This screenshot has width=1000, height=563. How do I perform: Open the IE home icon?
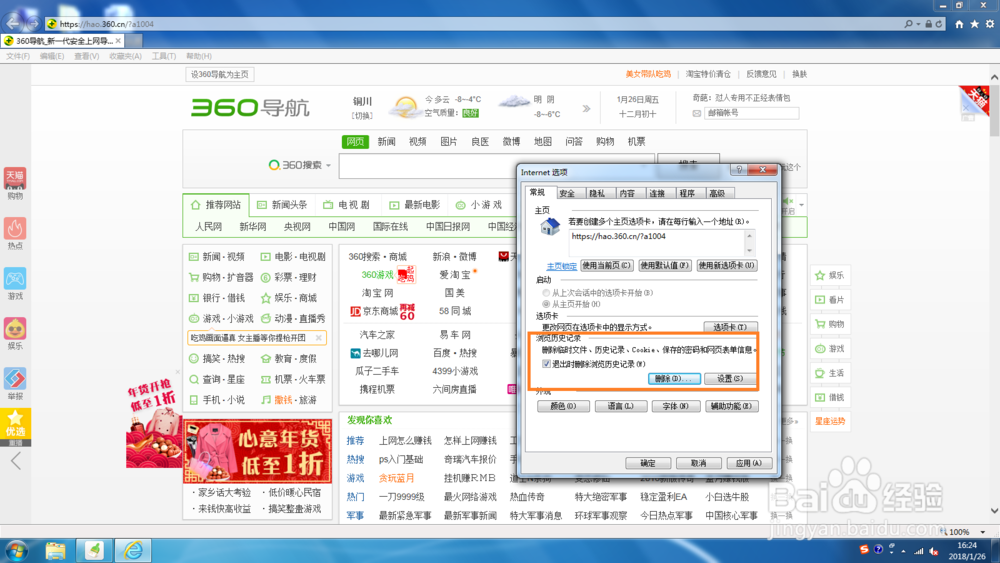pos(959,24)
